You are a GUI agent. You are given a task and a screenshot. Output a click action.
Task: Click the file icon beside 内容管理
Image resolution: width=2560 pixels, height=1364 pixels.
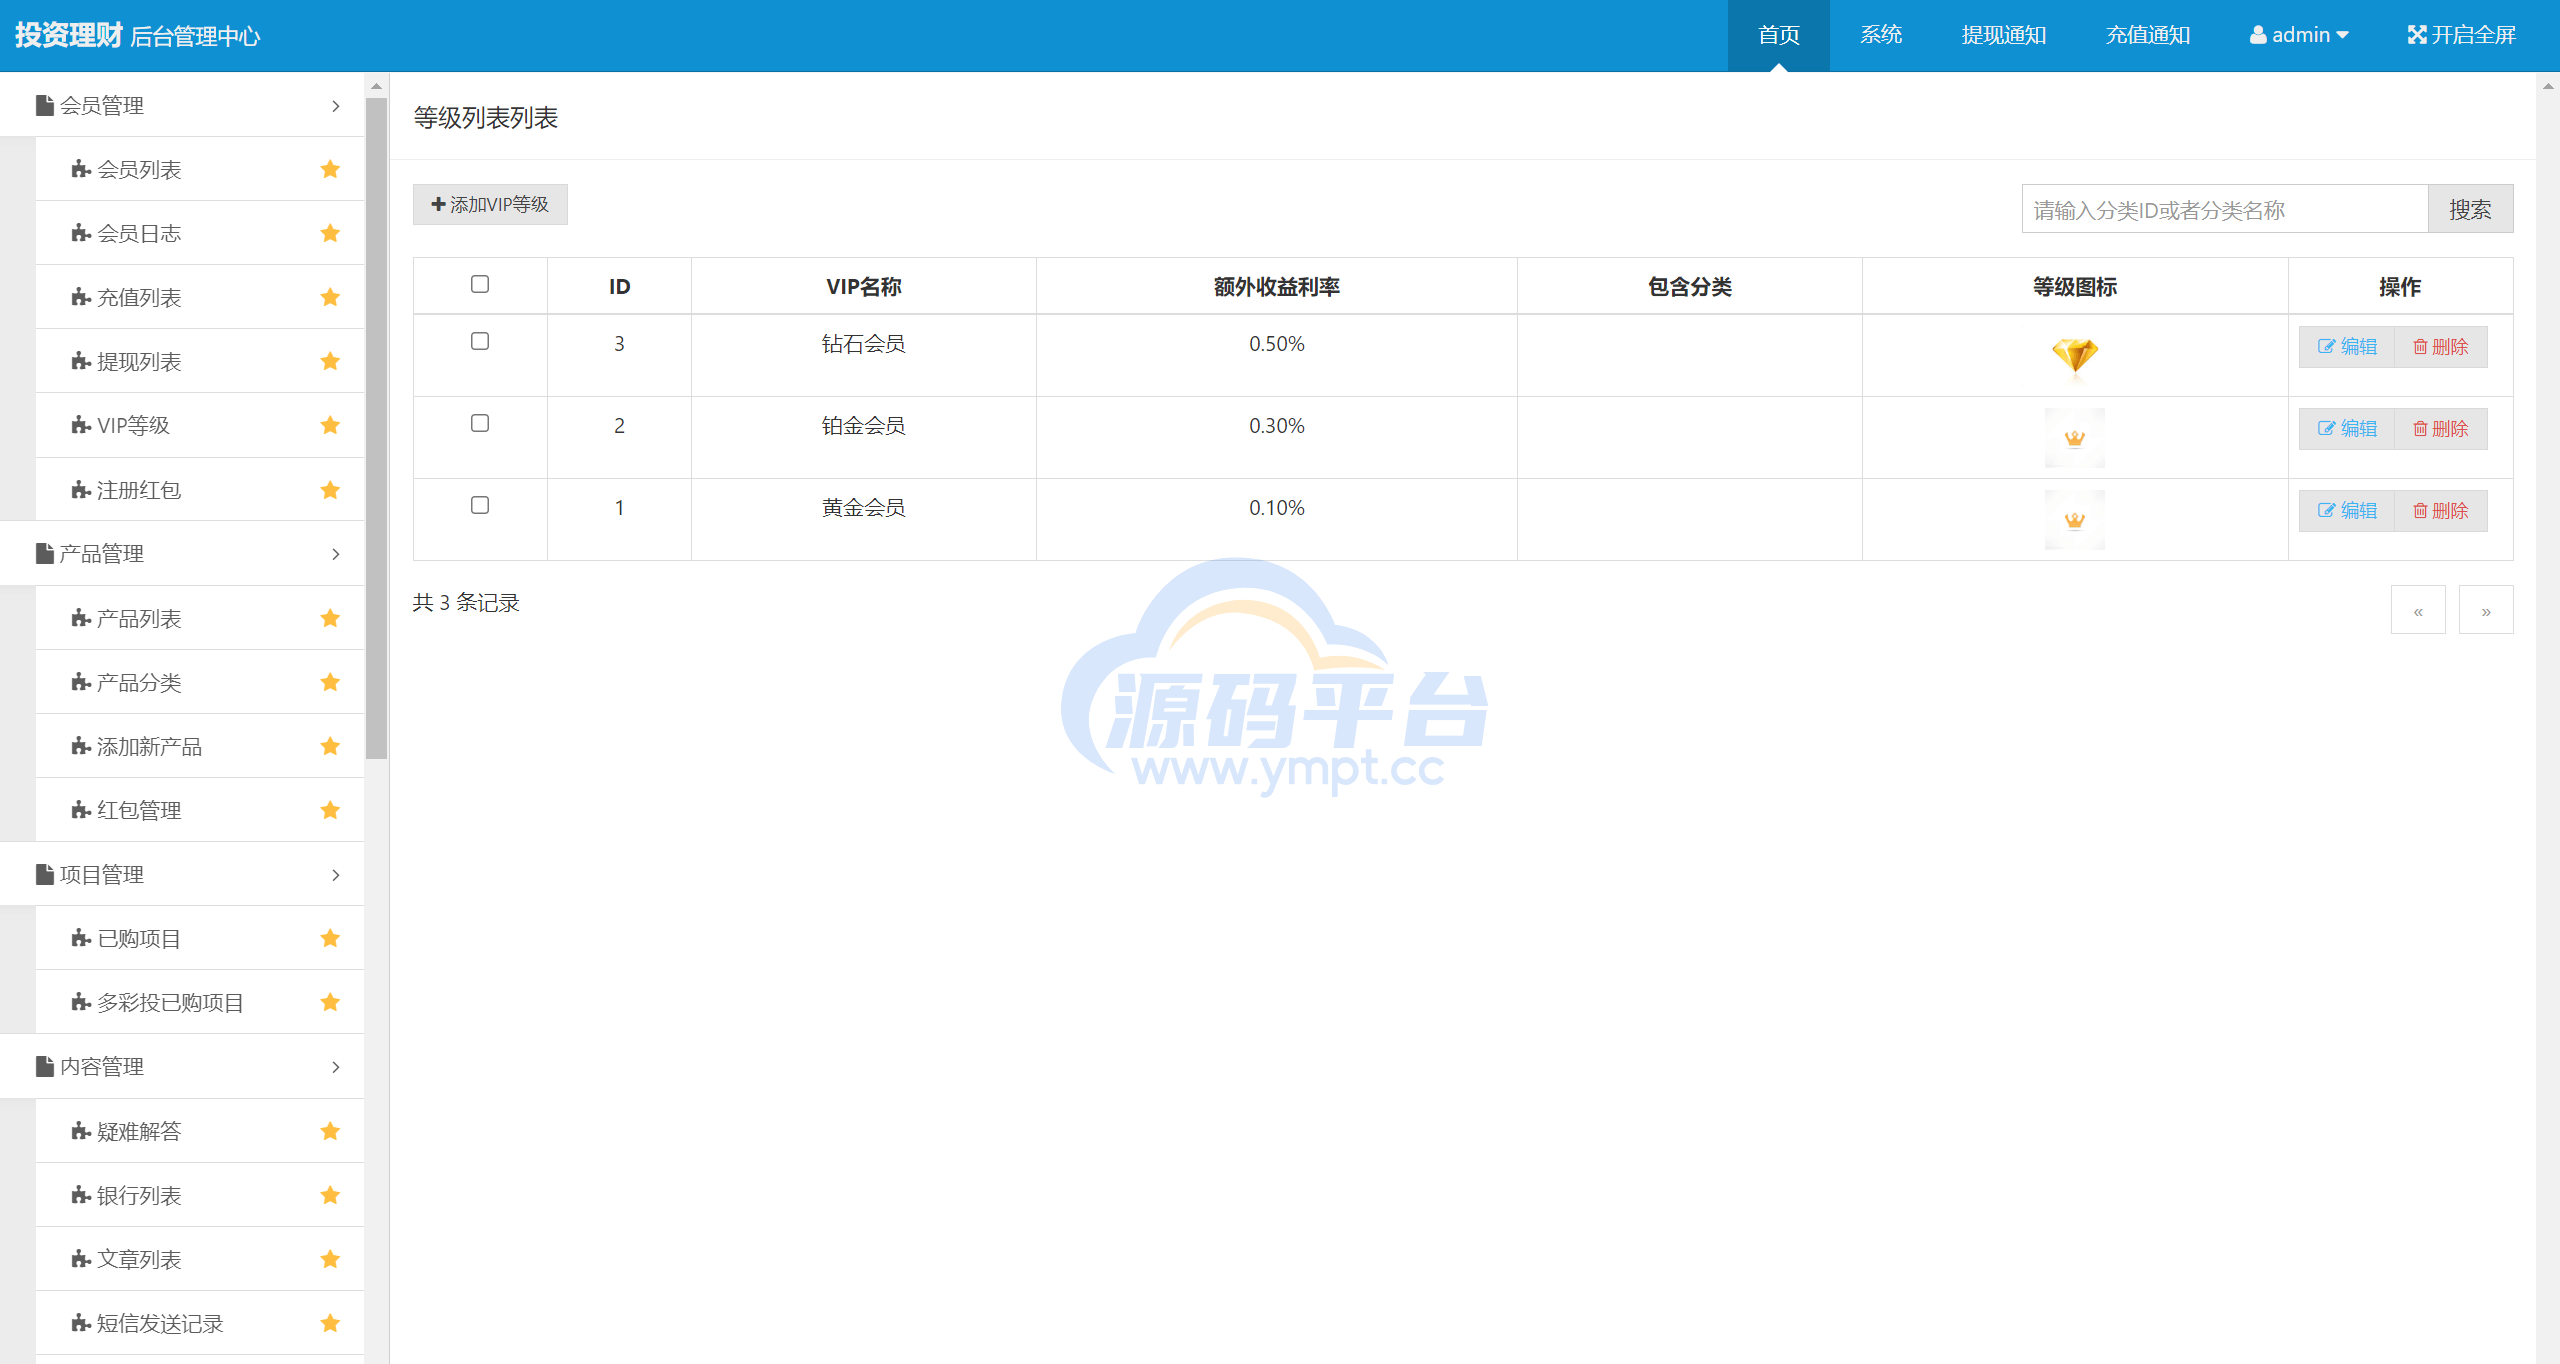45,1066
